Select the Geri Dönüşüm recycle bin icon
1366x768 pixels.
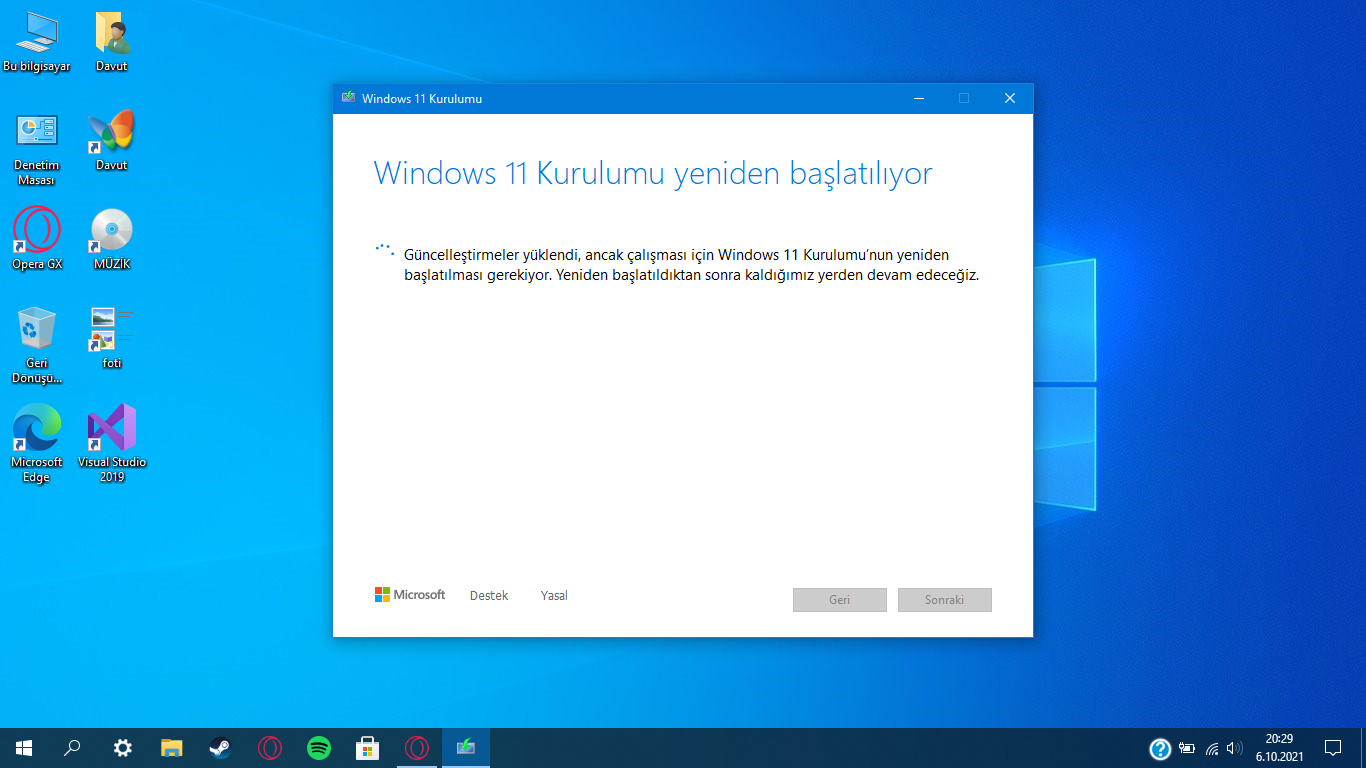tap(37, 346)
